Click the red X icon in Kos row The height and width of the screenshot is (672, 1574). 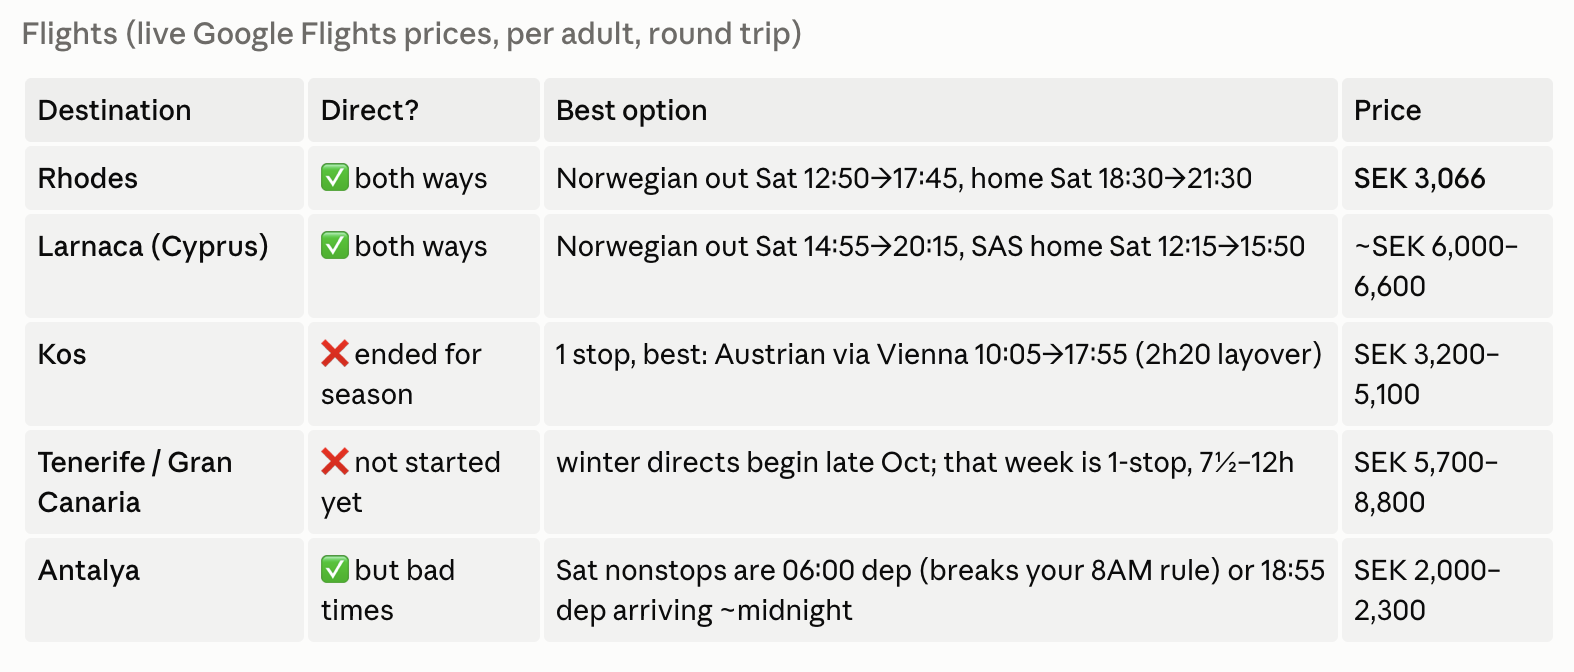coord(334,354)
